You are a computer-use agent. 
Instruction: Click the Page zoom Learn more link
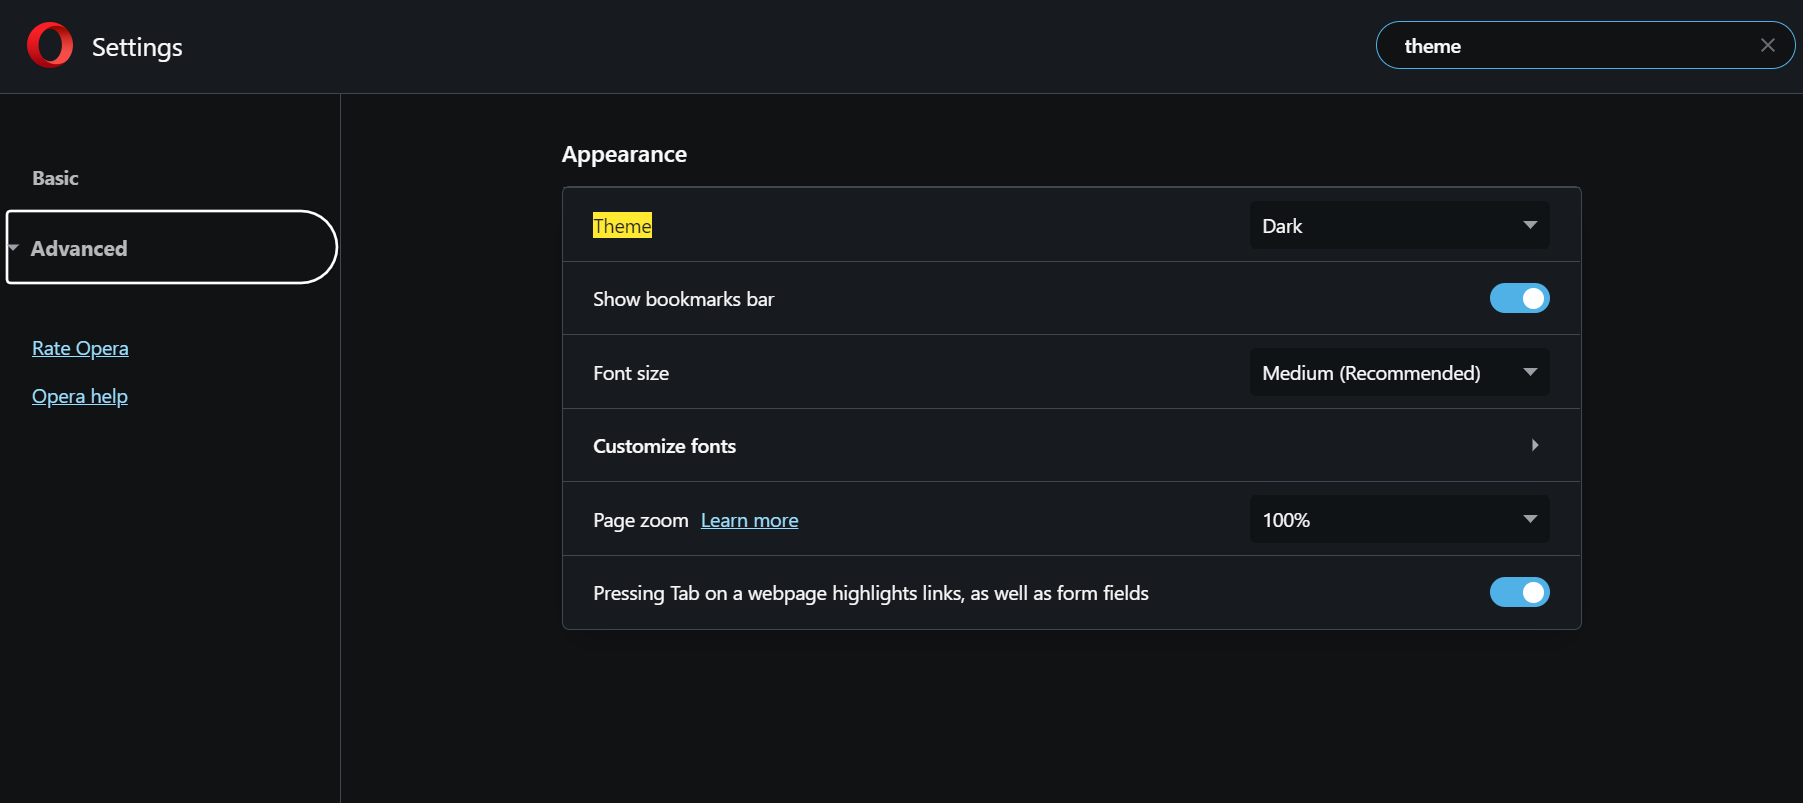coord(749,520)
